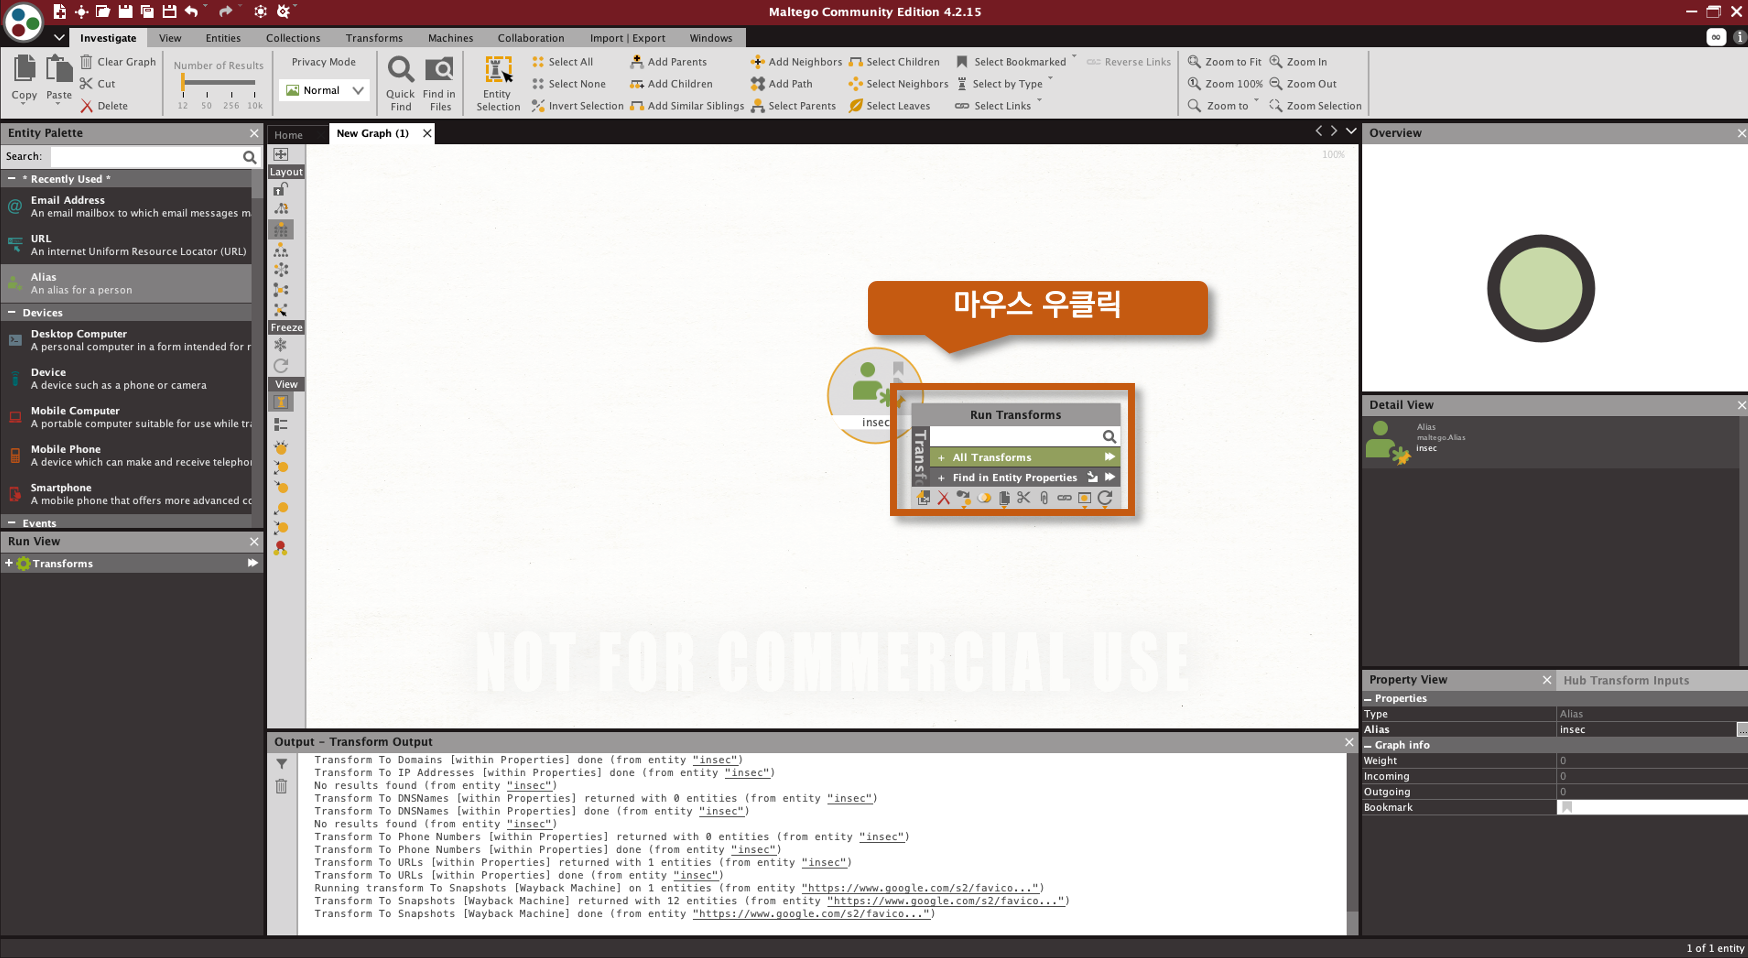Click the Find in Files icon
The height and width of the screenshot is (958, 1748).
click(439, 69)
